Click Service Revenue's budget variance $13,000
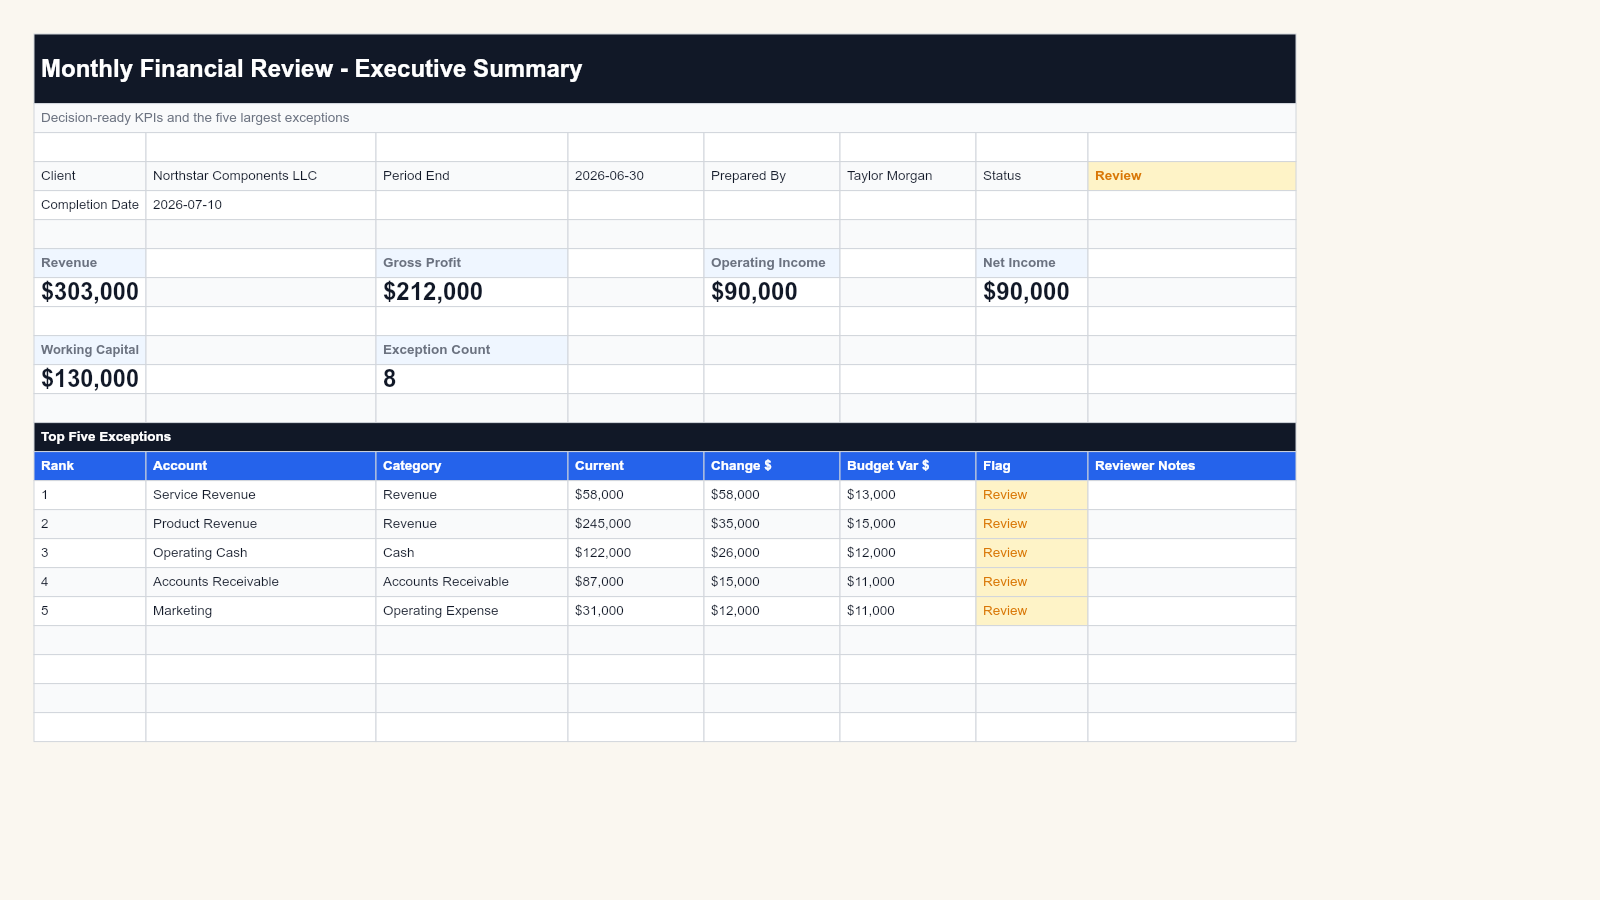Screen dimensions: 1600x900 tap(908, 495)
